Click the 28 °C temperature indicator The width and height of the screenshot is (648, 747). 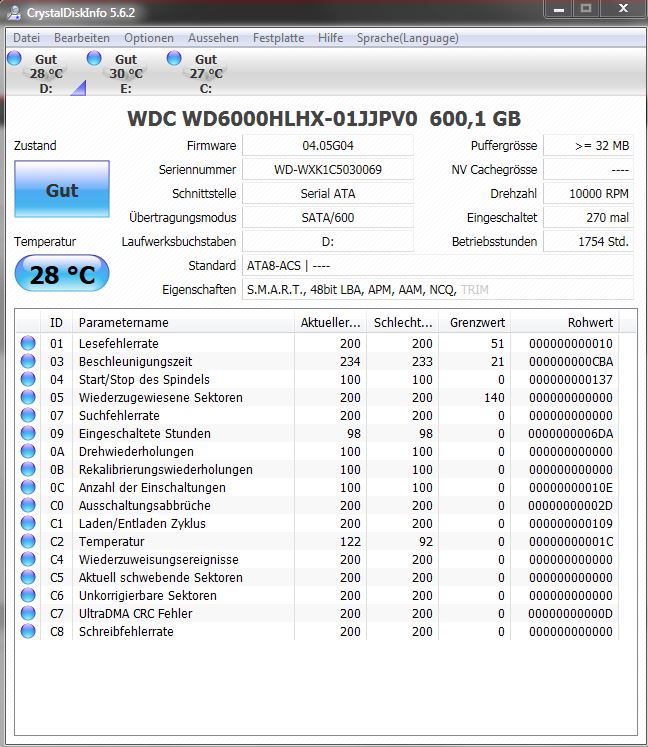(62, 273)
